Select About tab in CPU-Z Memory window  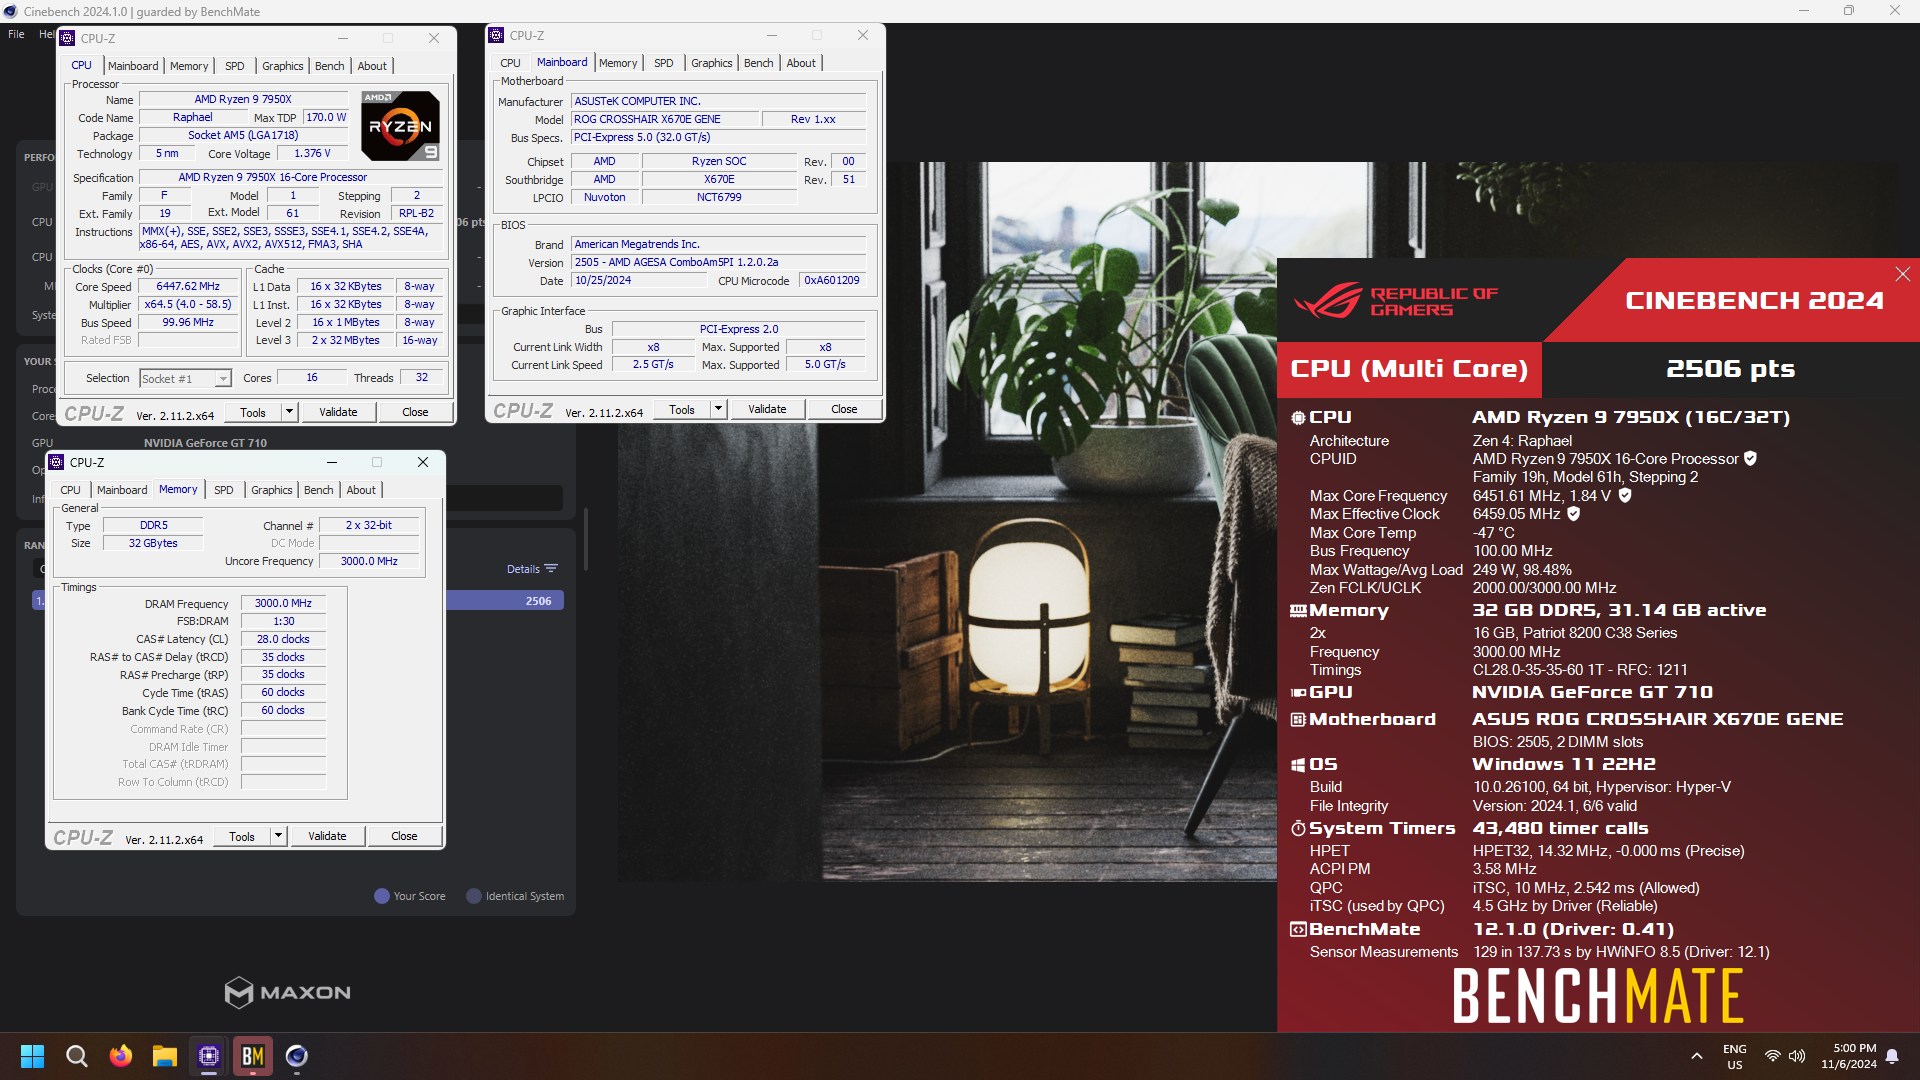(x=361, y=490)
